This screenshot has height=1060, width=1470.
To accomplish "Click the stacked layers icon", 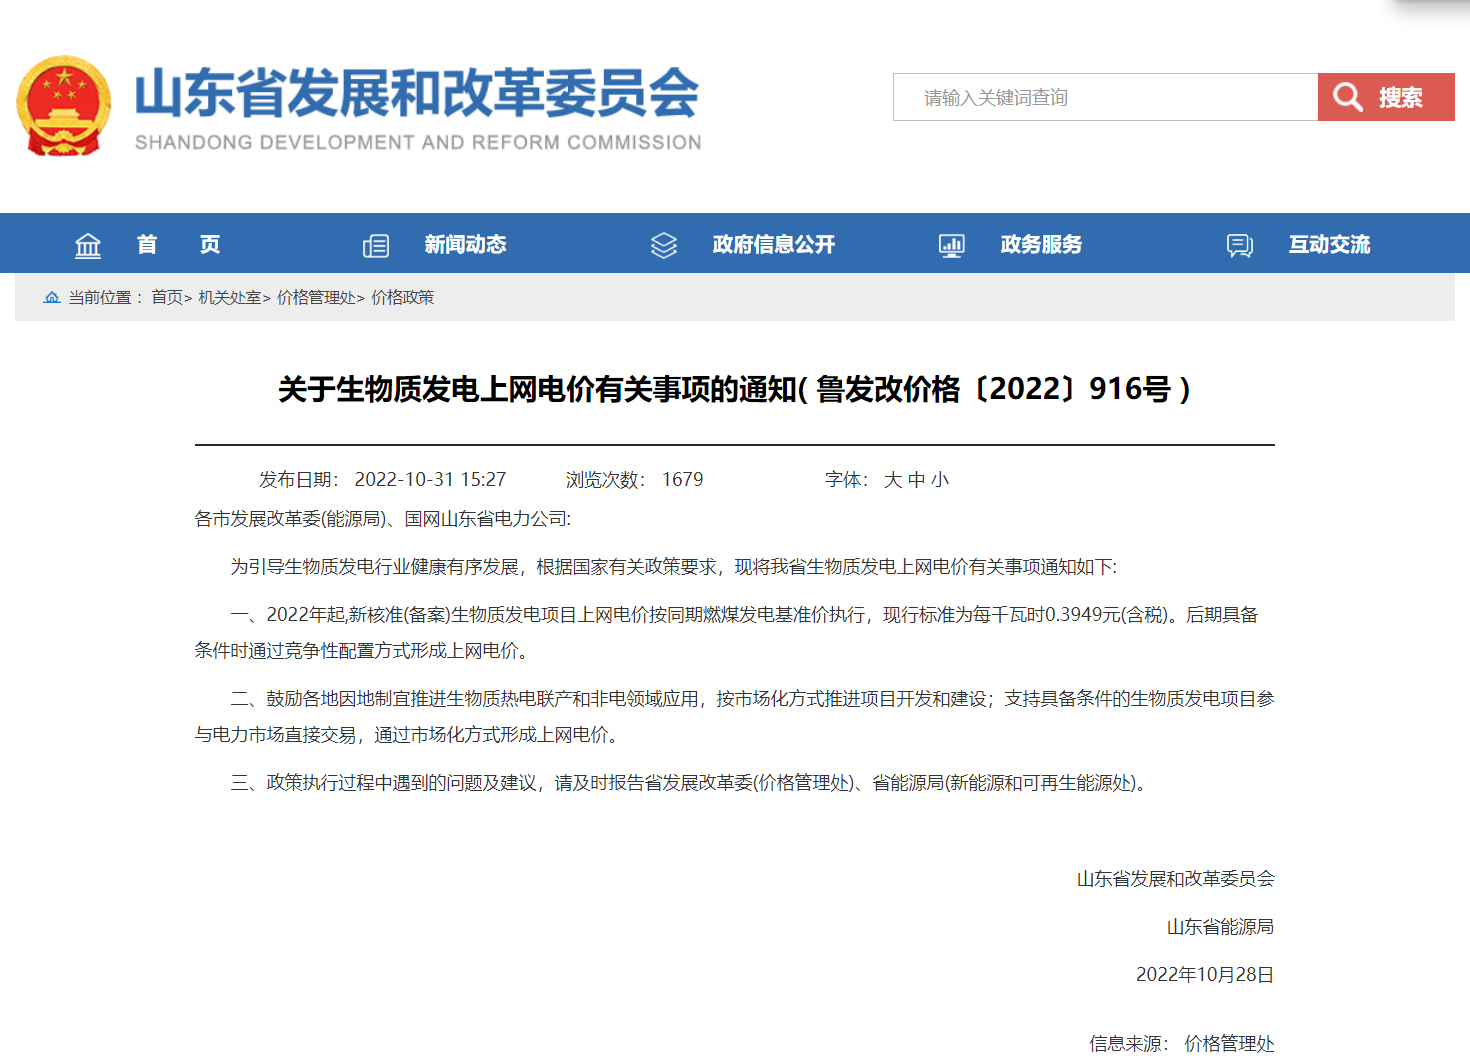I will (x=664, y=245).
